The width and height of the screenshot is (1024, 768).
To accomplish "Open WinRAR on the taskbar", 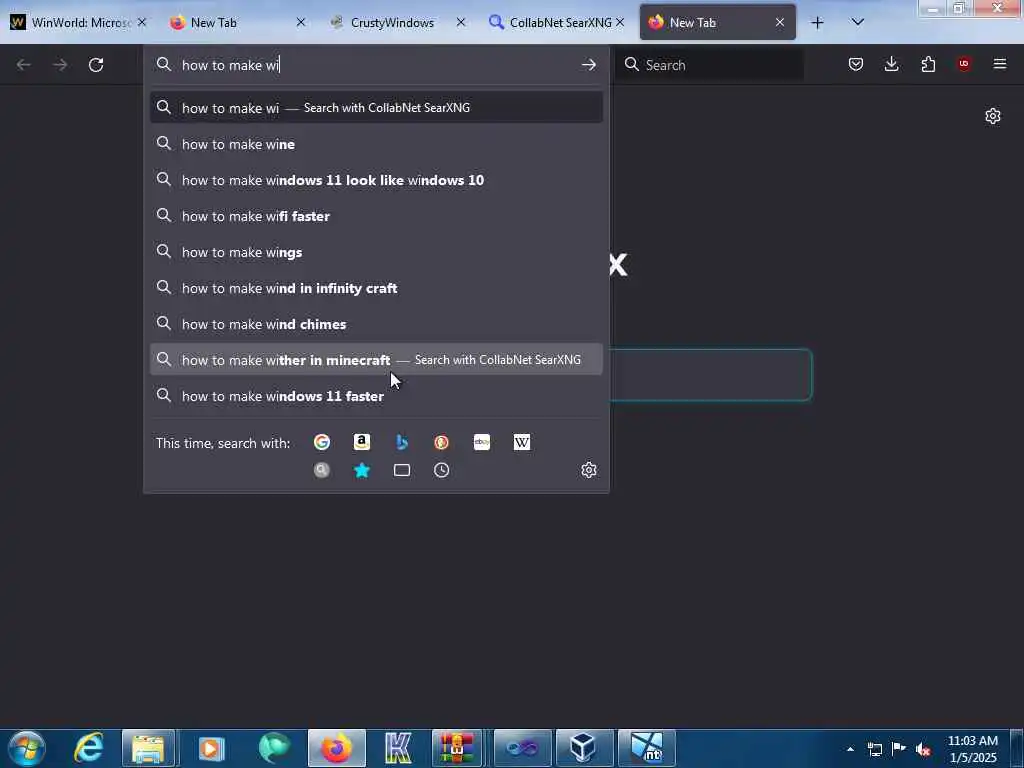I will point(457,748).
